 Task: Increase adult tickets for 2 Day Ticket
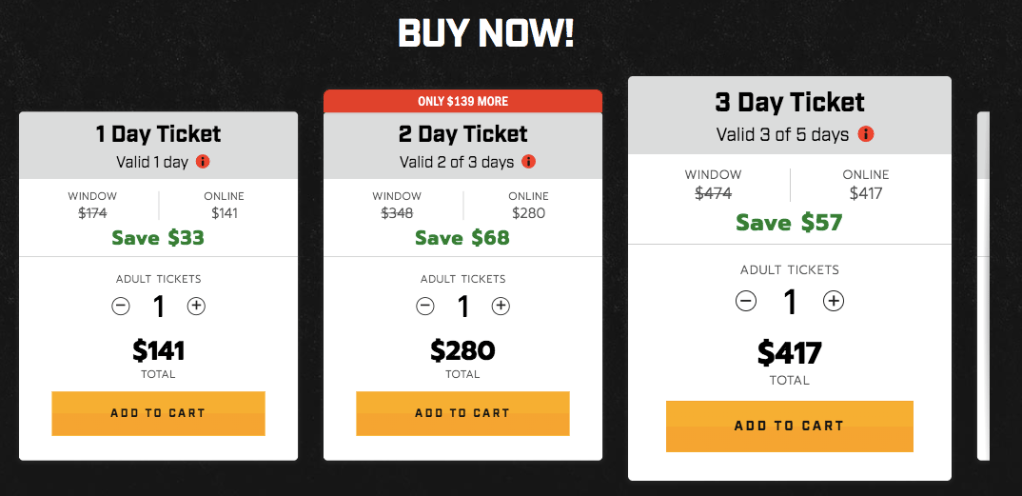[x=500, y=306]
